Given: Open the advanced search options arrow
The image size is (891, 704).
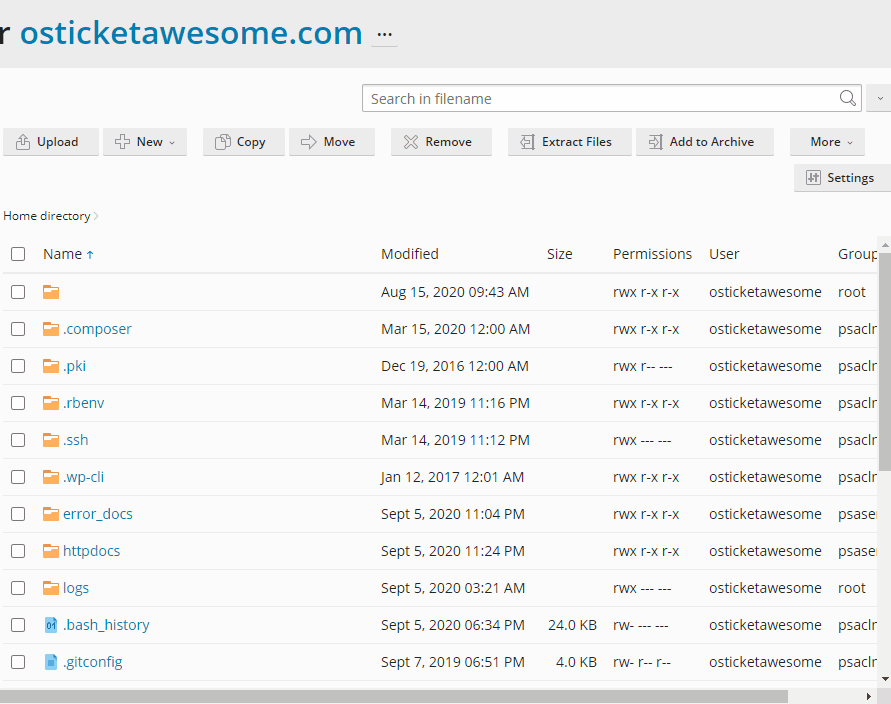Looking at the screenshot, I should [x=879, y=98].
